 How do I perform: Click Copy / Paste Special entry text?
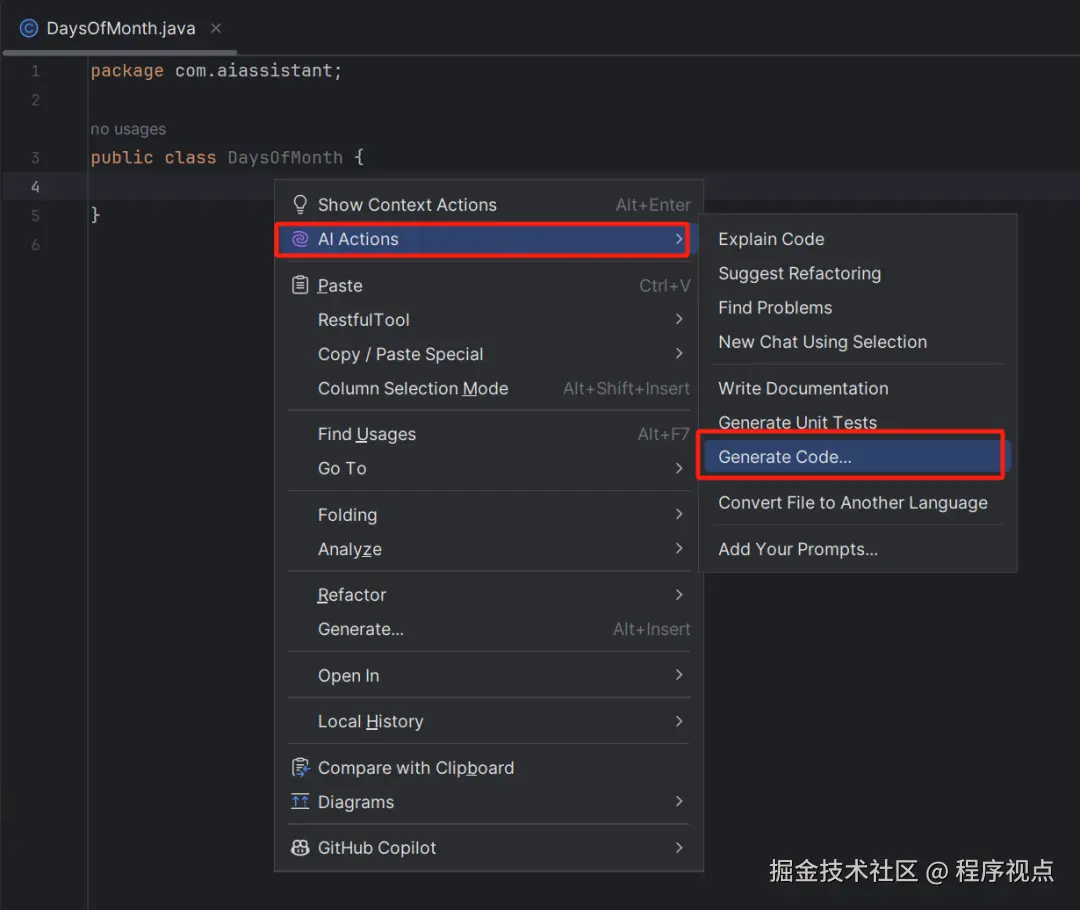point(400,354)
